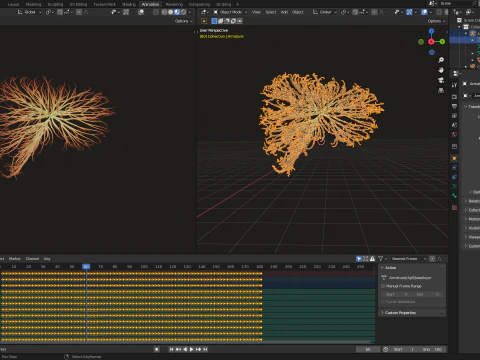Select solid shading in left viewport
Screen dimensions: 480x360
(170, 12)
